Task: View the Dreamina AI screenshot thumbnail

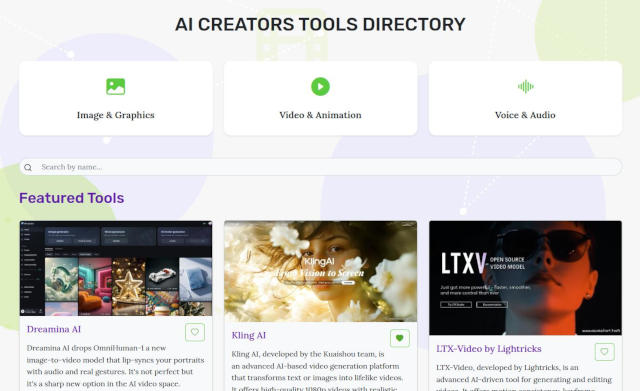Action: (116, 269)
